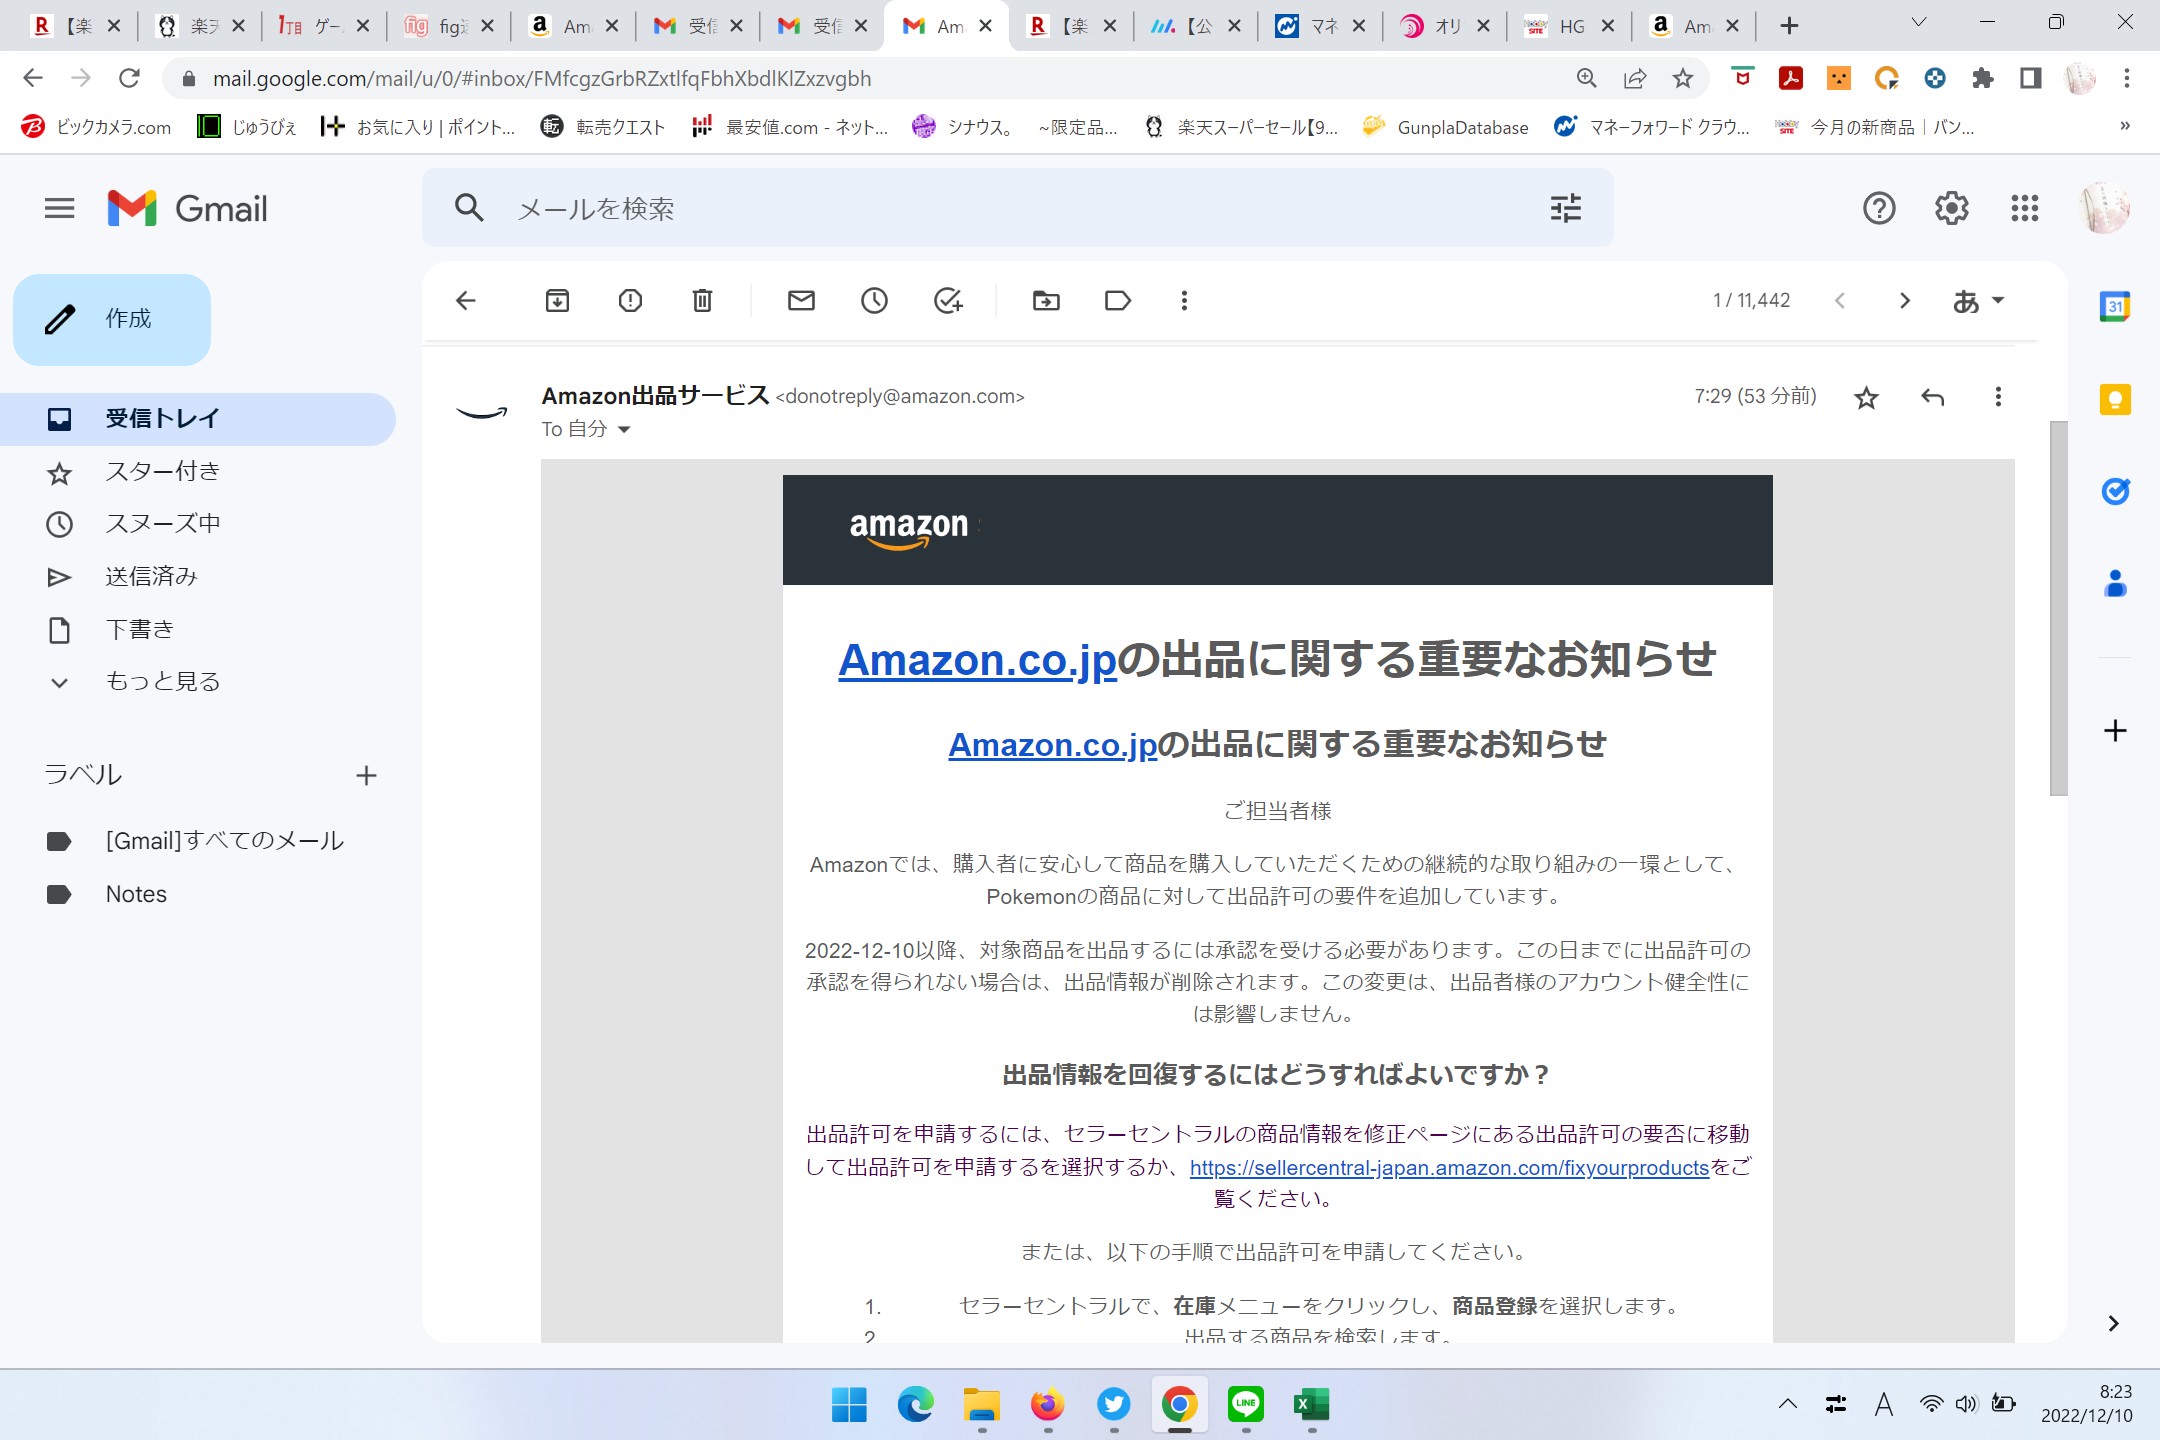Open 送信済み folder
The height and width of the screenshot is (1440, 2160).
point(198,577)
